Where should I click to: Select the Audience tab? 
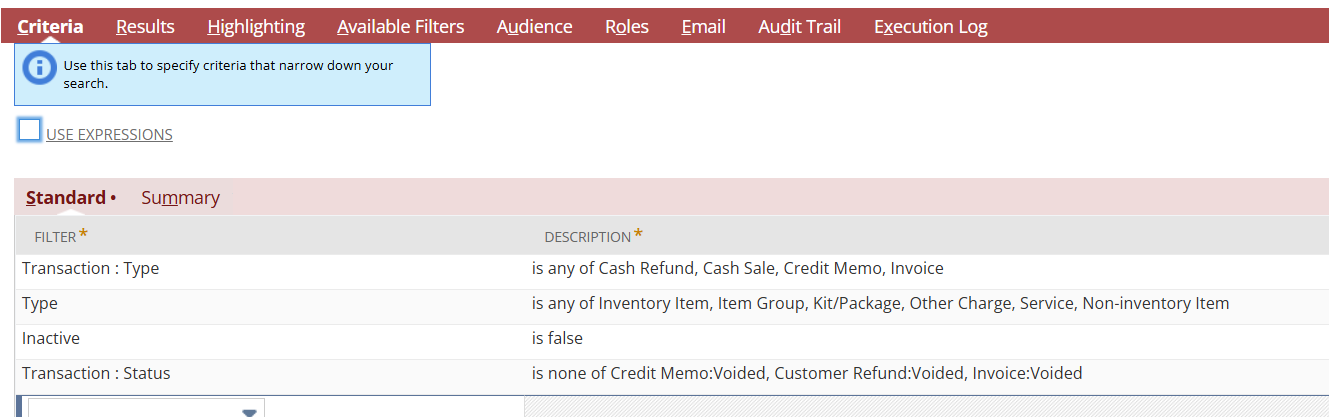click(534, 27)
